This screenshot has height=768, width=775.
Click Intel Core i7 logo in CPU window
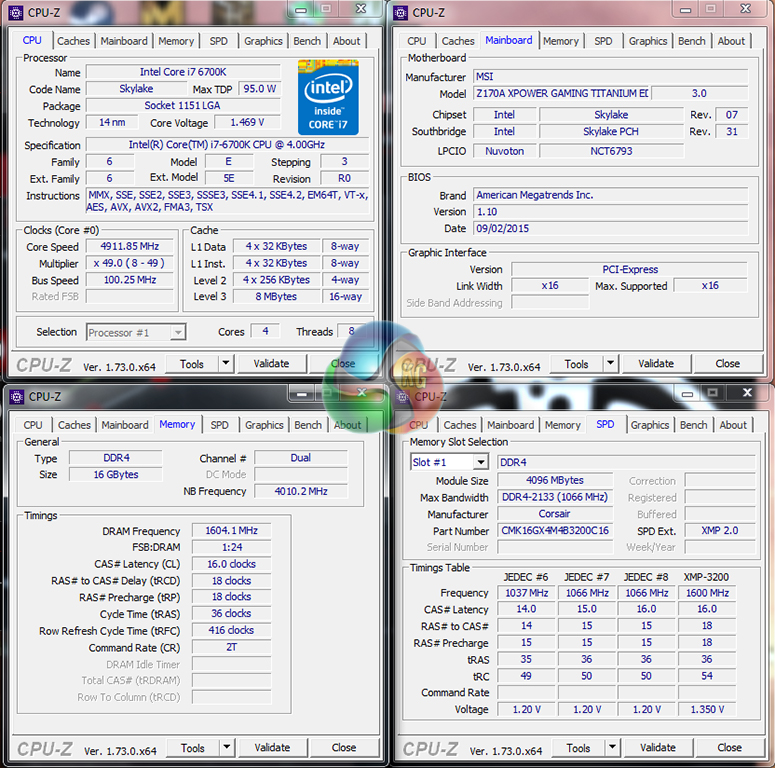coord(328,97)
